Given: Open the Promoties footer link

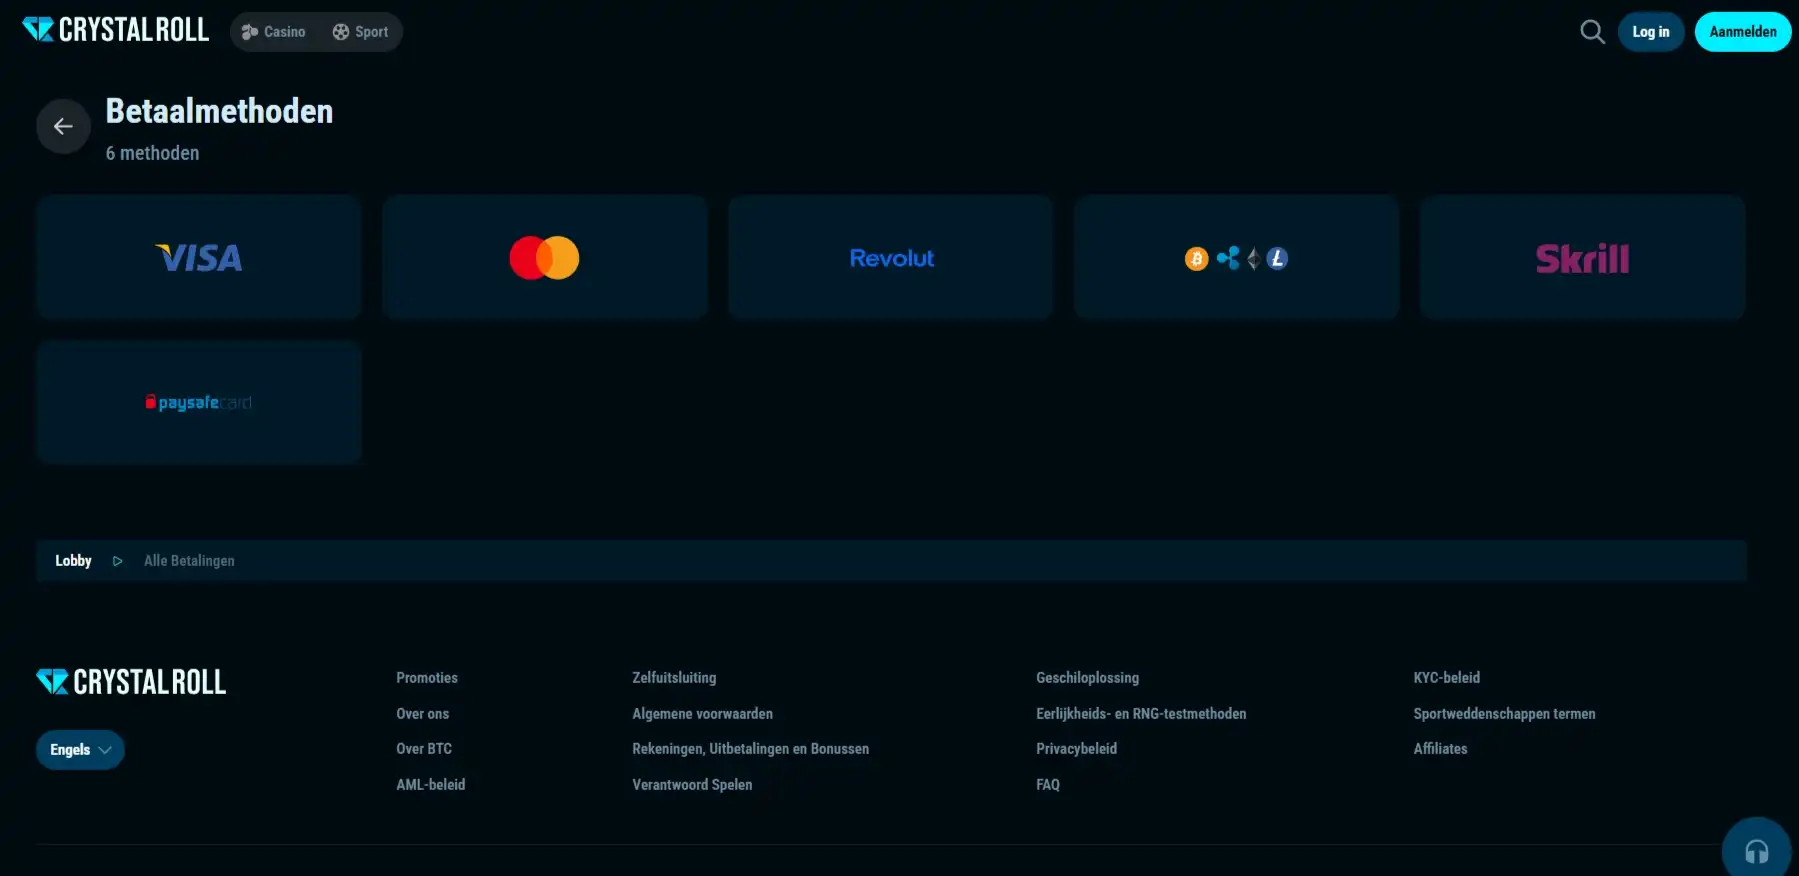Looking at the screenshot, I should pyautogui.click(x=427, y=678).
